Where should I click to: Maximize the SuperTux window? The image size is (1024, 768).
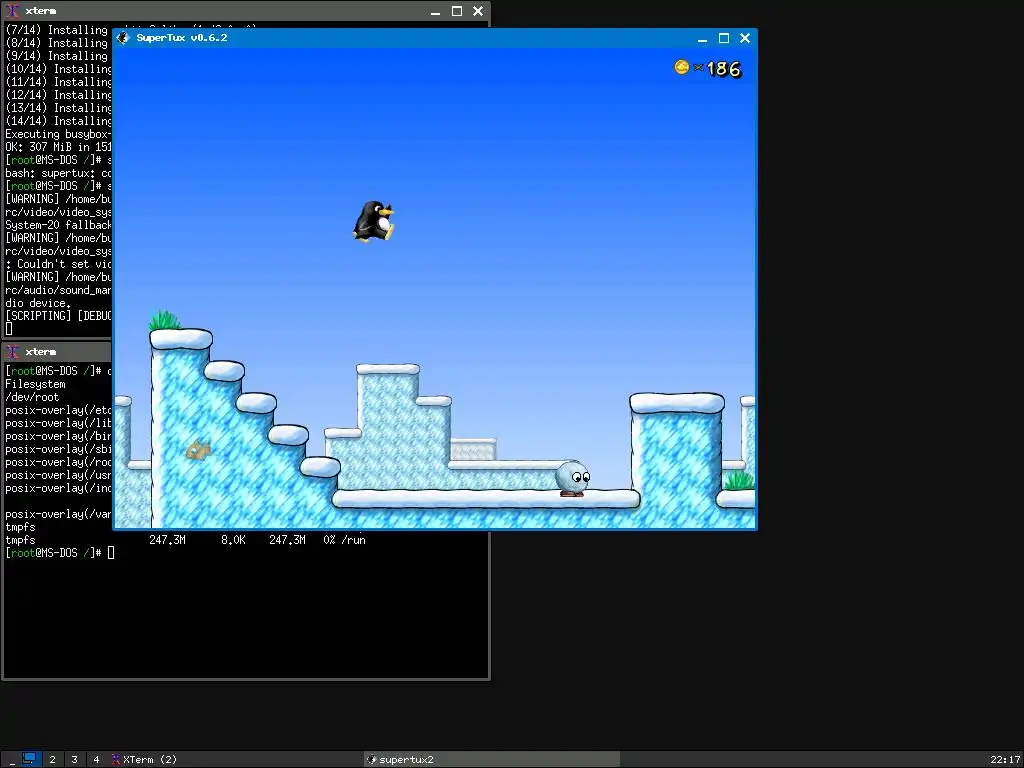[x=724, y=39]
